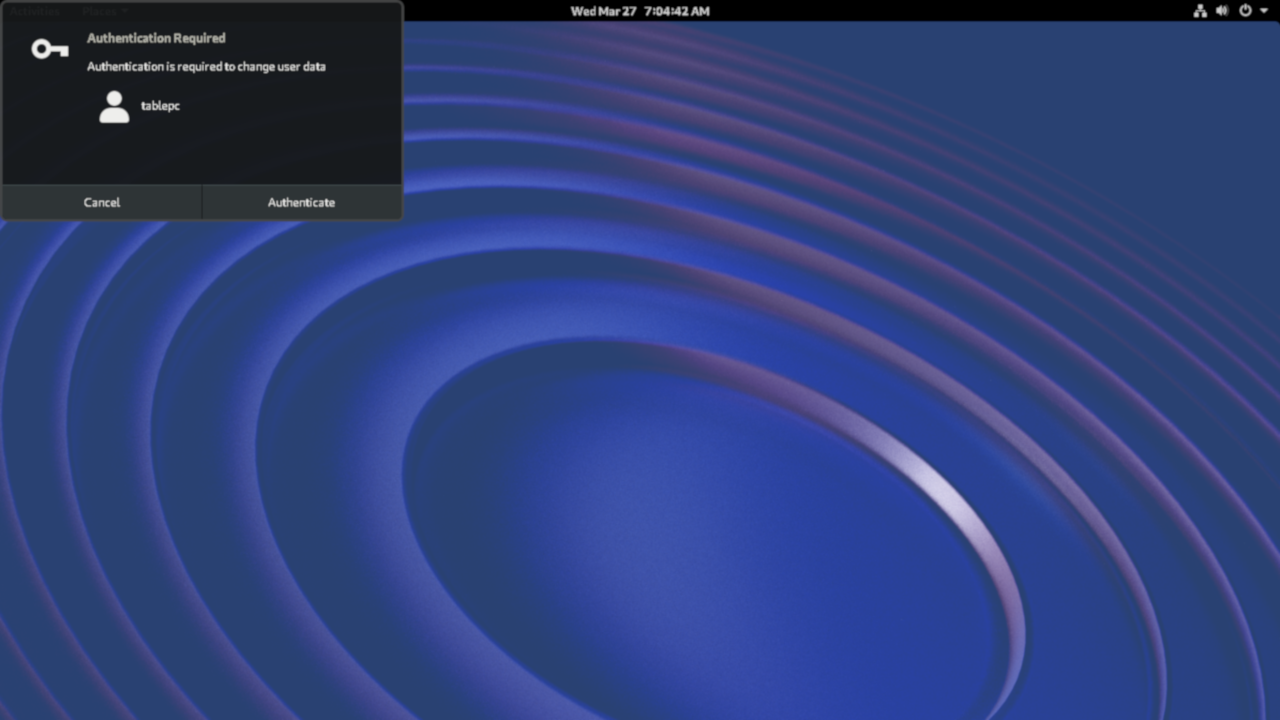The width and height of the screenshot is (1280, 720).
Task: Click the "Authentication Required" heading
Action: tap(156, 38)
